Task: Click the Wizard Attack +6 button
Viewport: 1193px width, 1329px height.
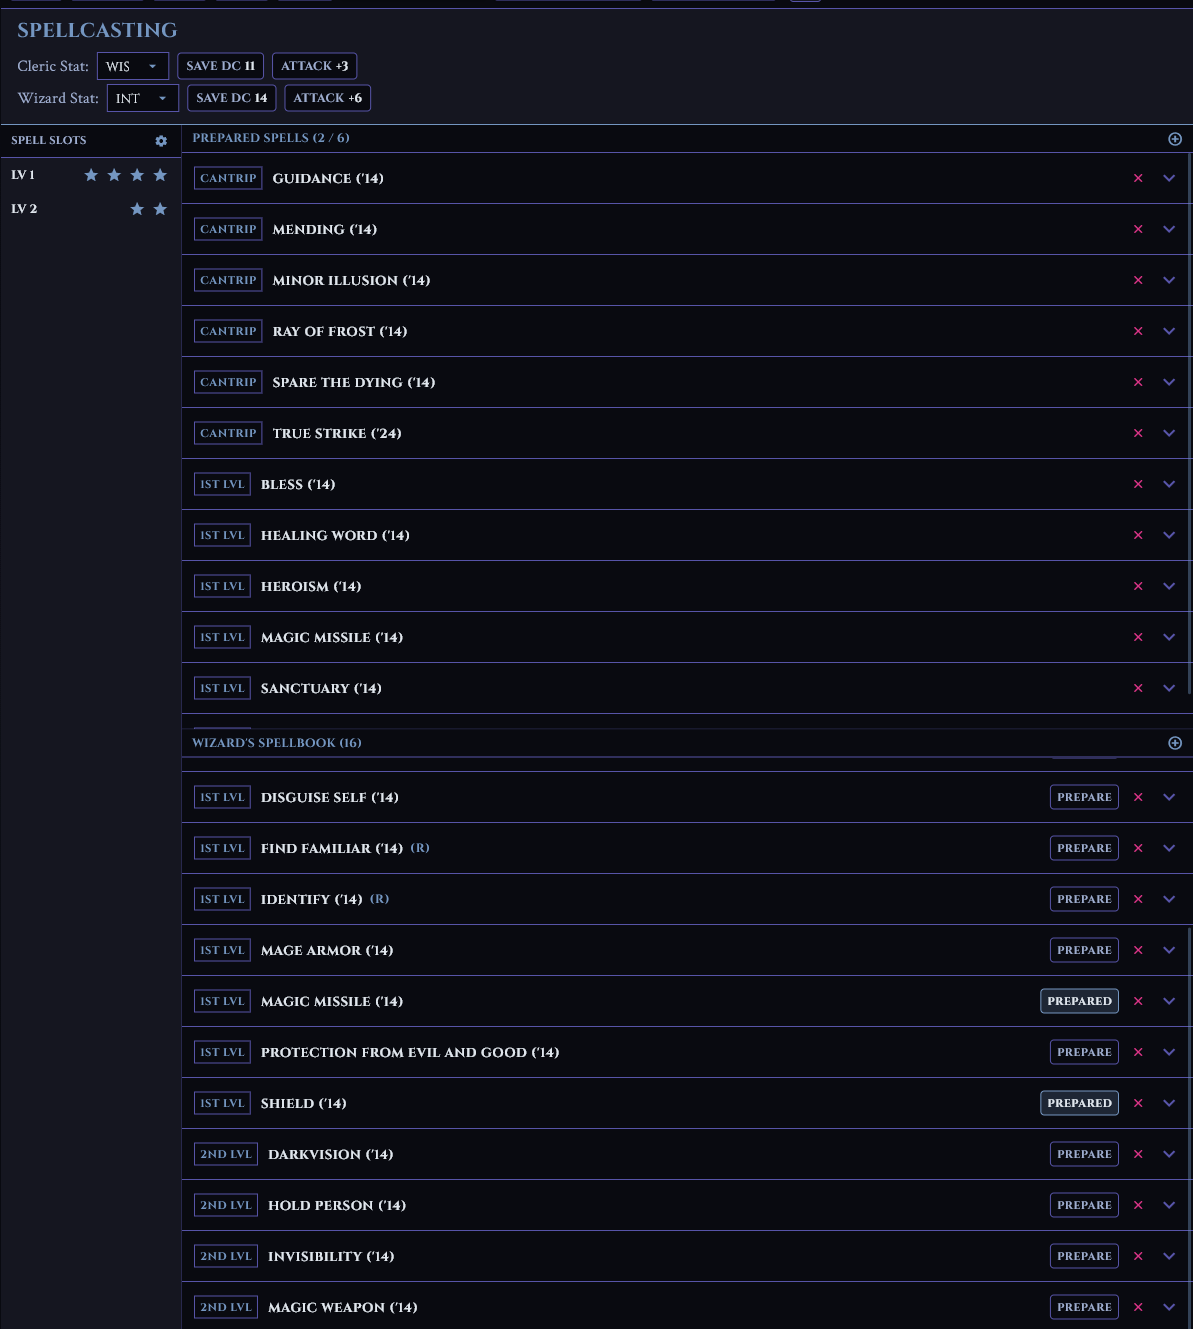Action: point(327,98)
